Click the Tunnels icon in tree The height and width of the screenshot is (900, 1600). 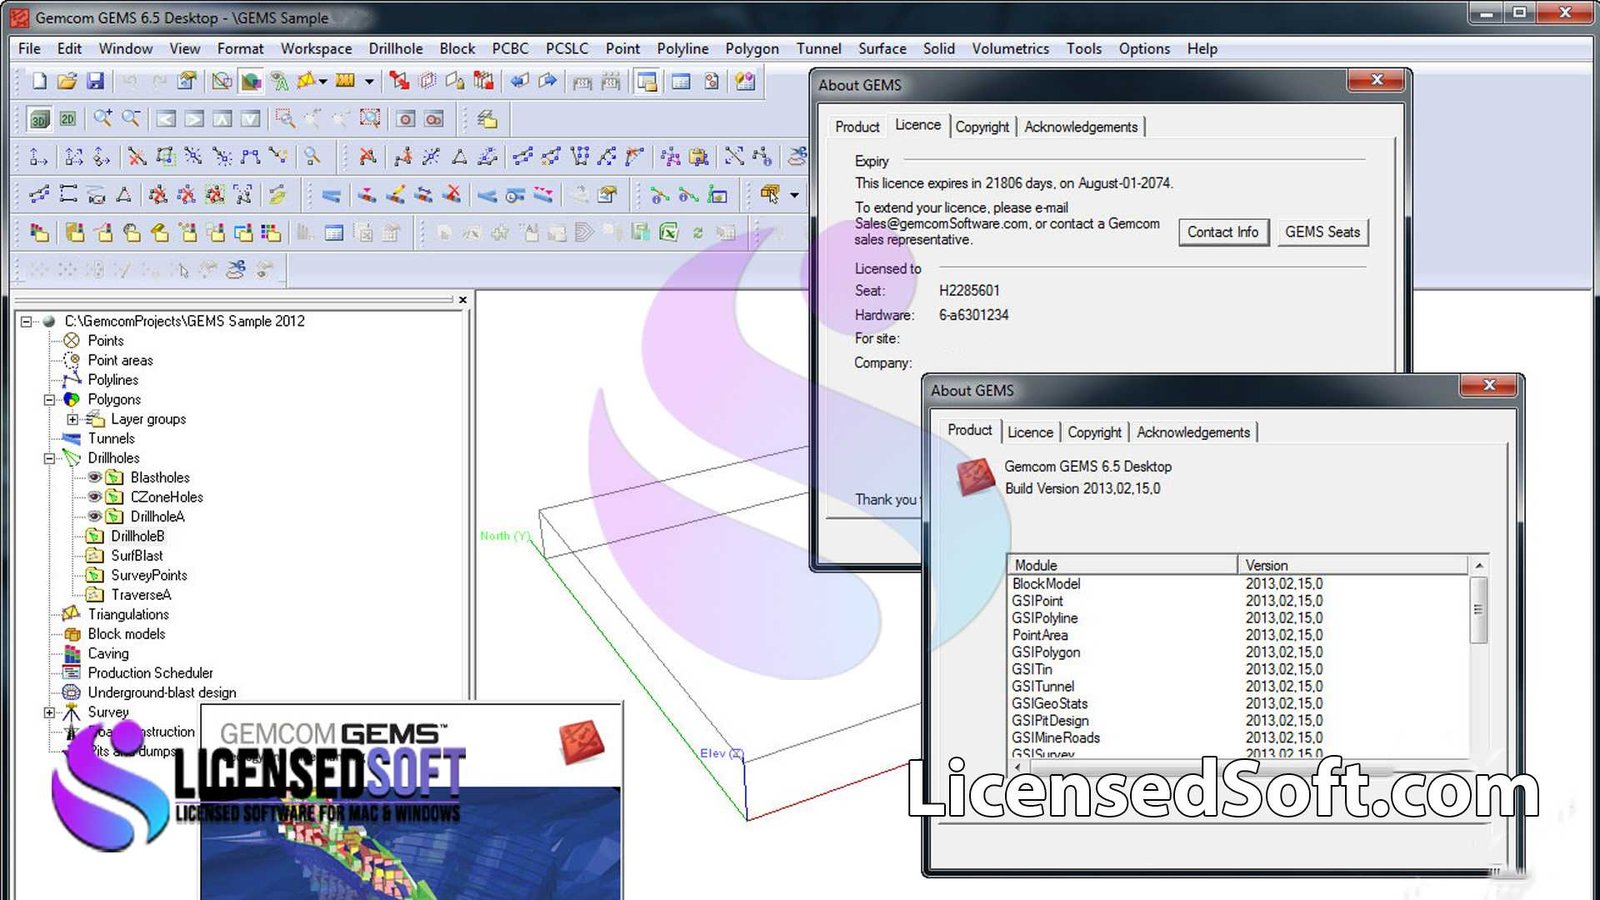coord(71,438)
